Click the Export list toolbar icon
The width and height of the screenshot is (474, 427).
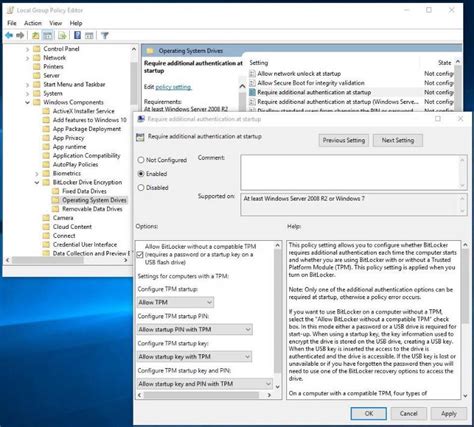[x=62, y=35]
